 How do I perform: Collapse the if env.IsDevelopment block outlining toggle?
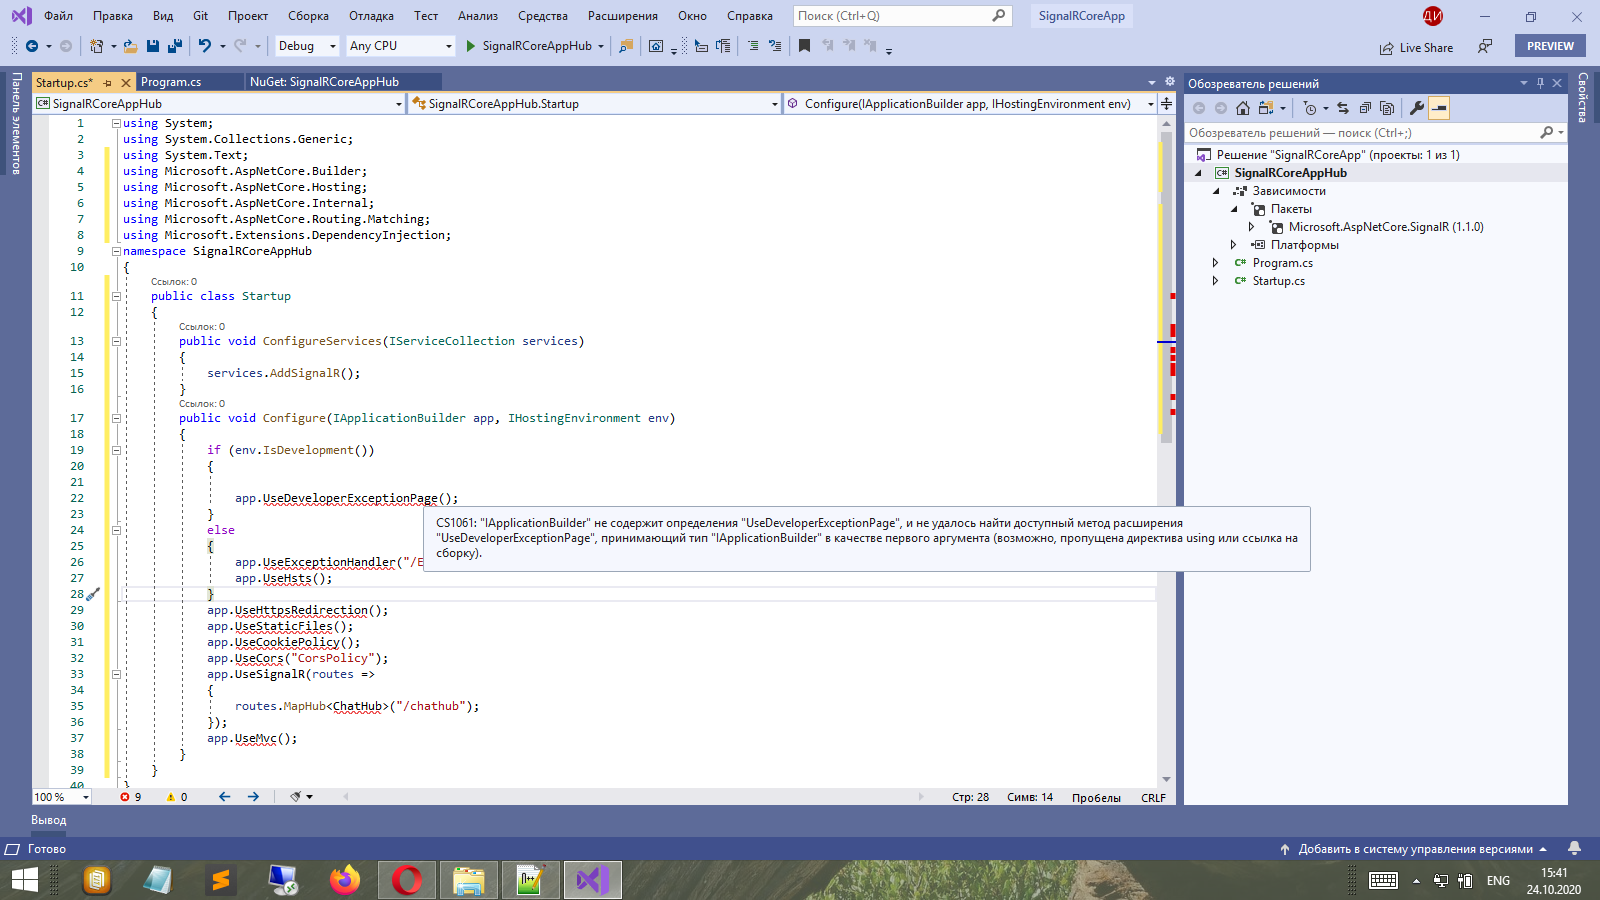click(116, 450)
